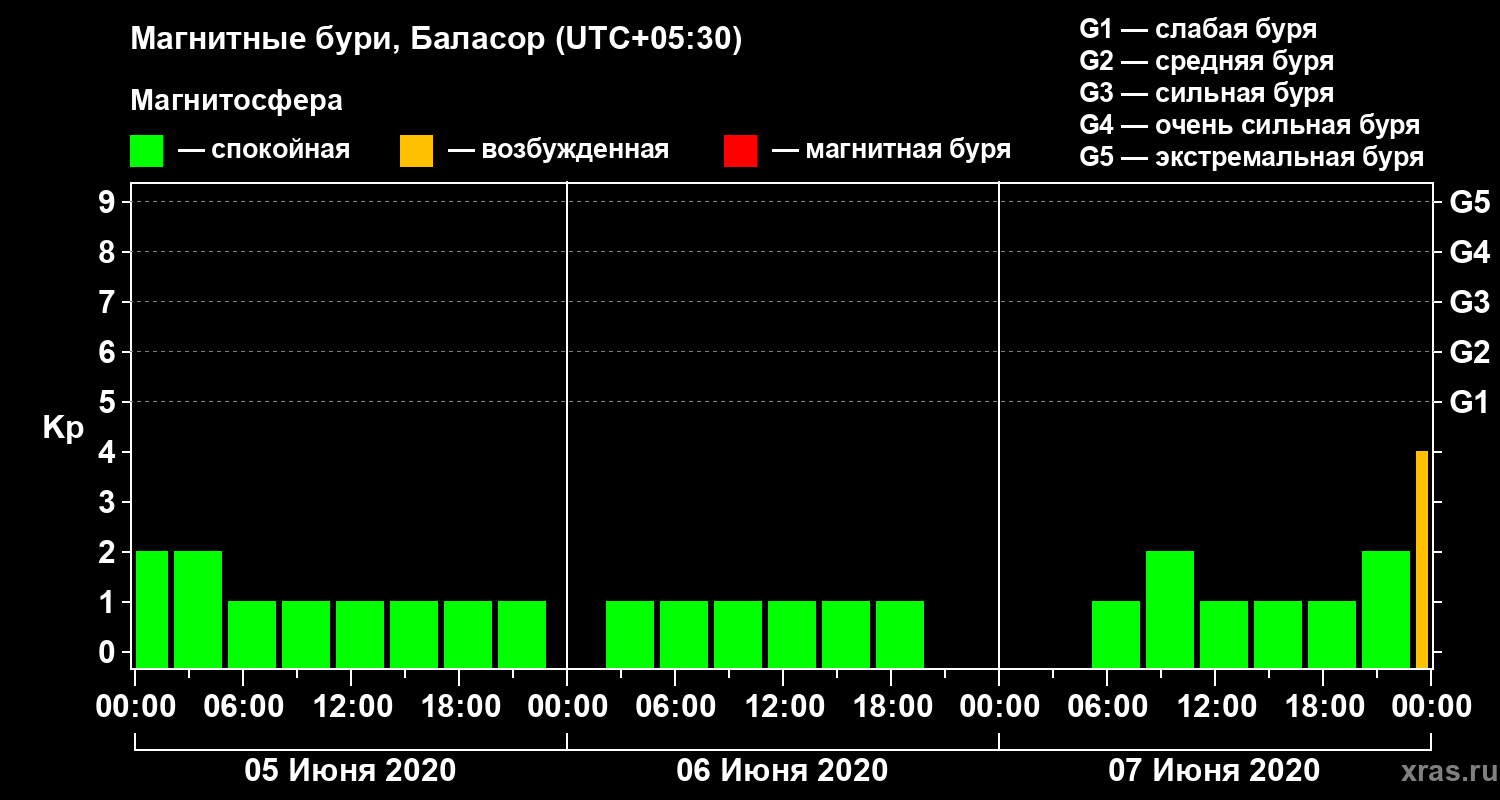The image size is (1500, 800).
Task: Select the Kp 2 bar over 03:00 on 05 Июня
Action: coord(198,609)
